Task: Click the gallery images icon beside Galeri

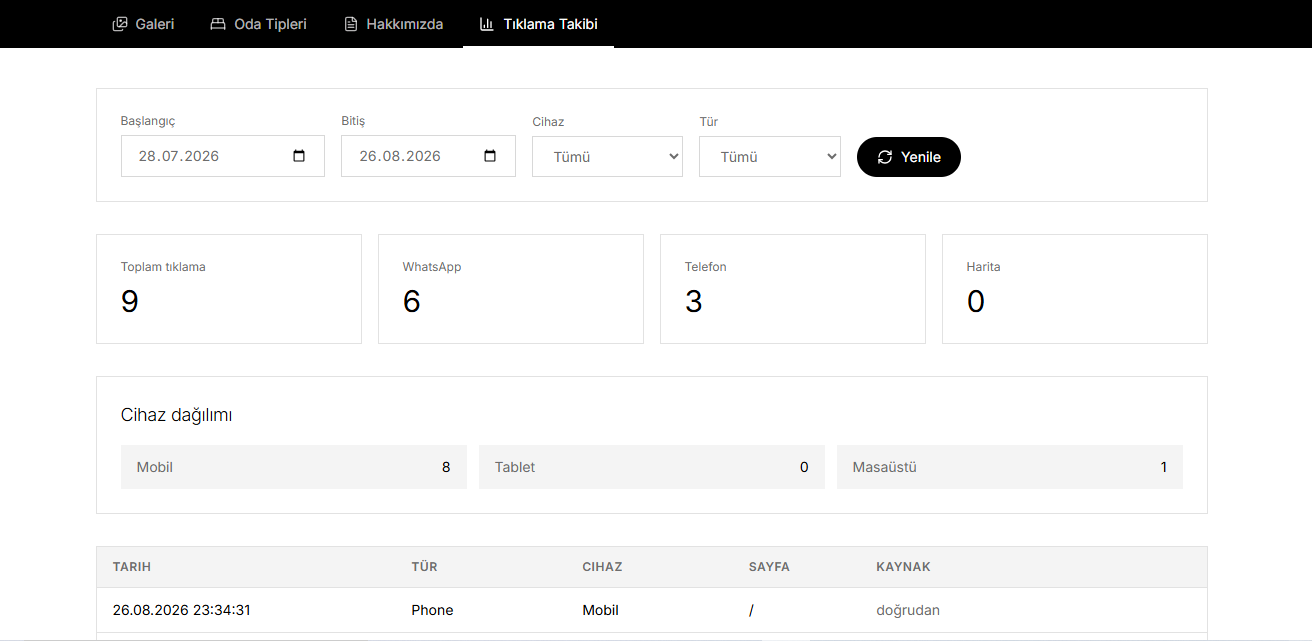Action: 120,24
